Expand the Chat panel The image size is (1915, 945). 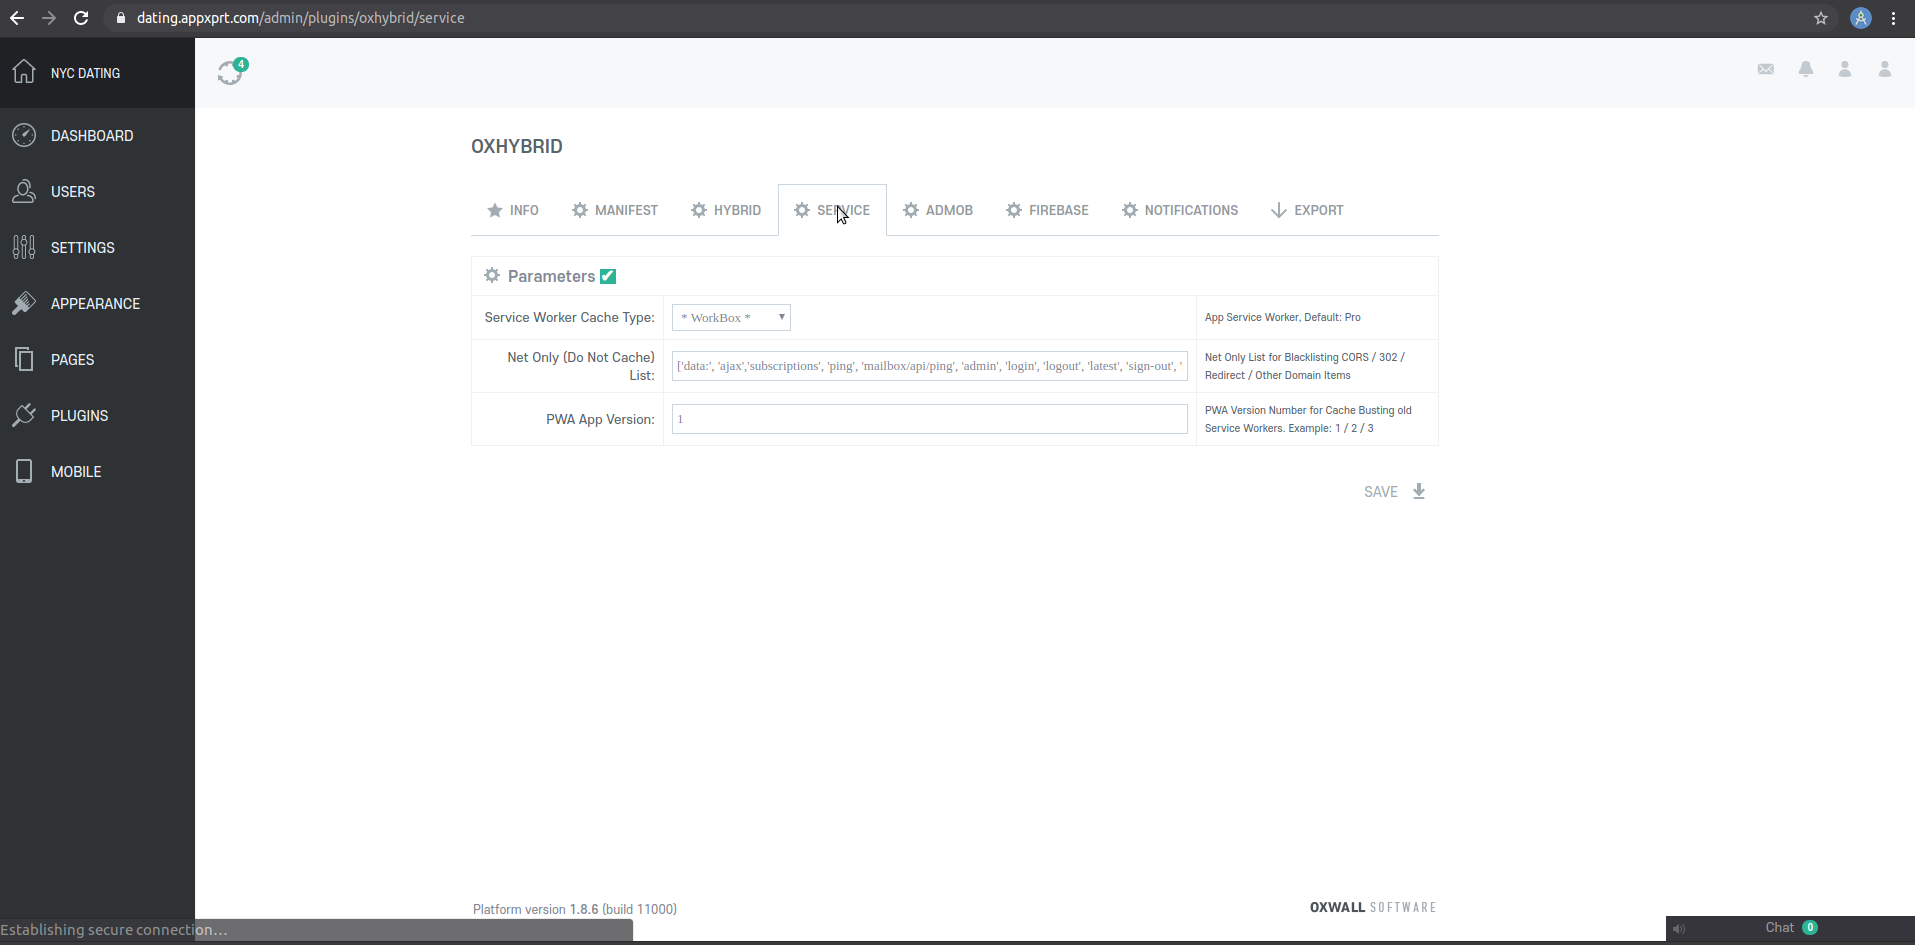click(1779, 928)
